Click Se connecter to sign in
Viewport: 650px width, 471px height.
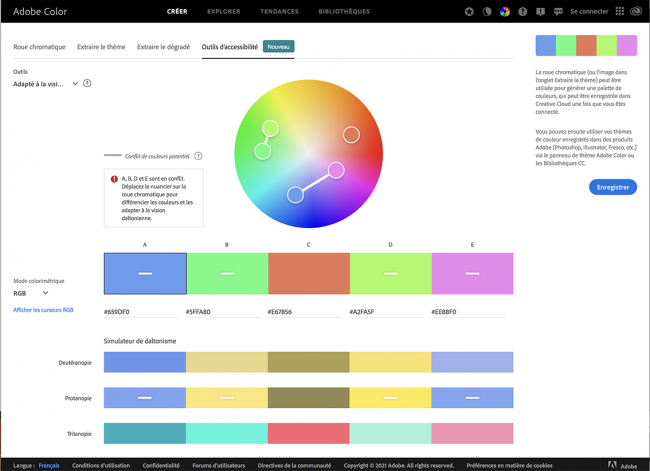[589, 12]
